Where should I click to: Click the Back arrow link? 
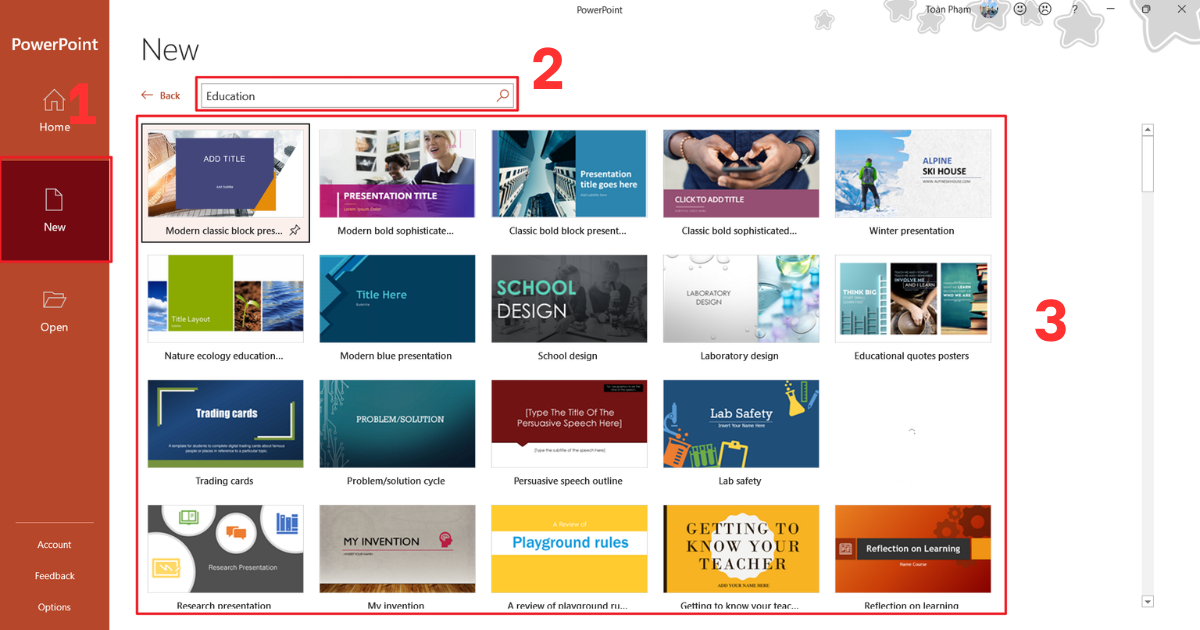tap(160, 96)
